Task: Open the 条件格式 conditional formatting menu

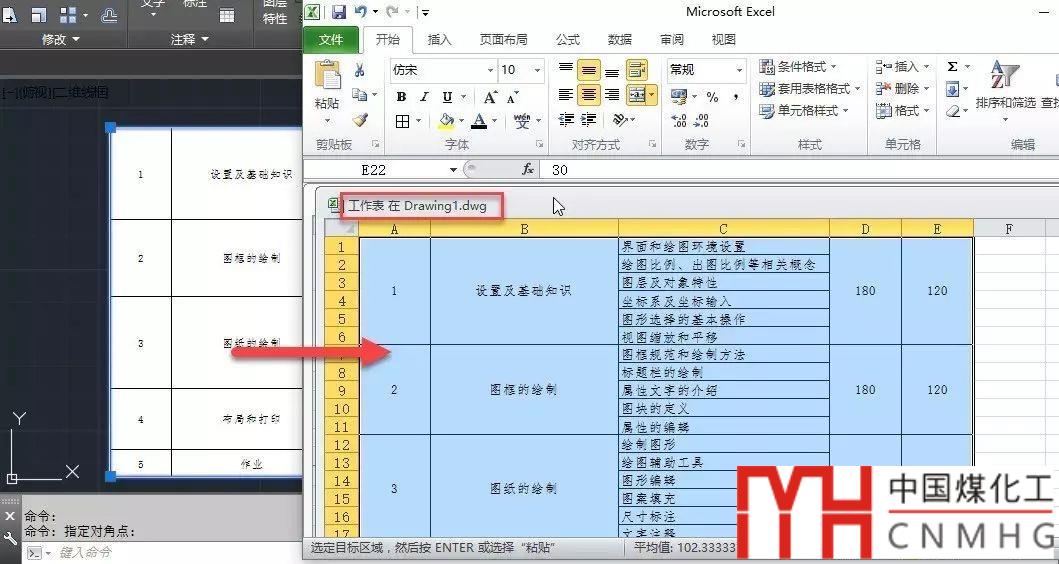Action: tap(798, 66)
